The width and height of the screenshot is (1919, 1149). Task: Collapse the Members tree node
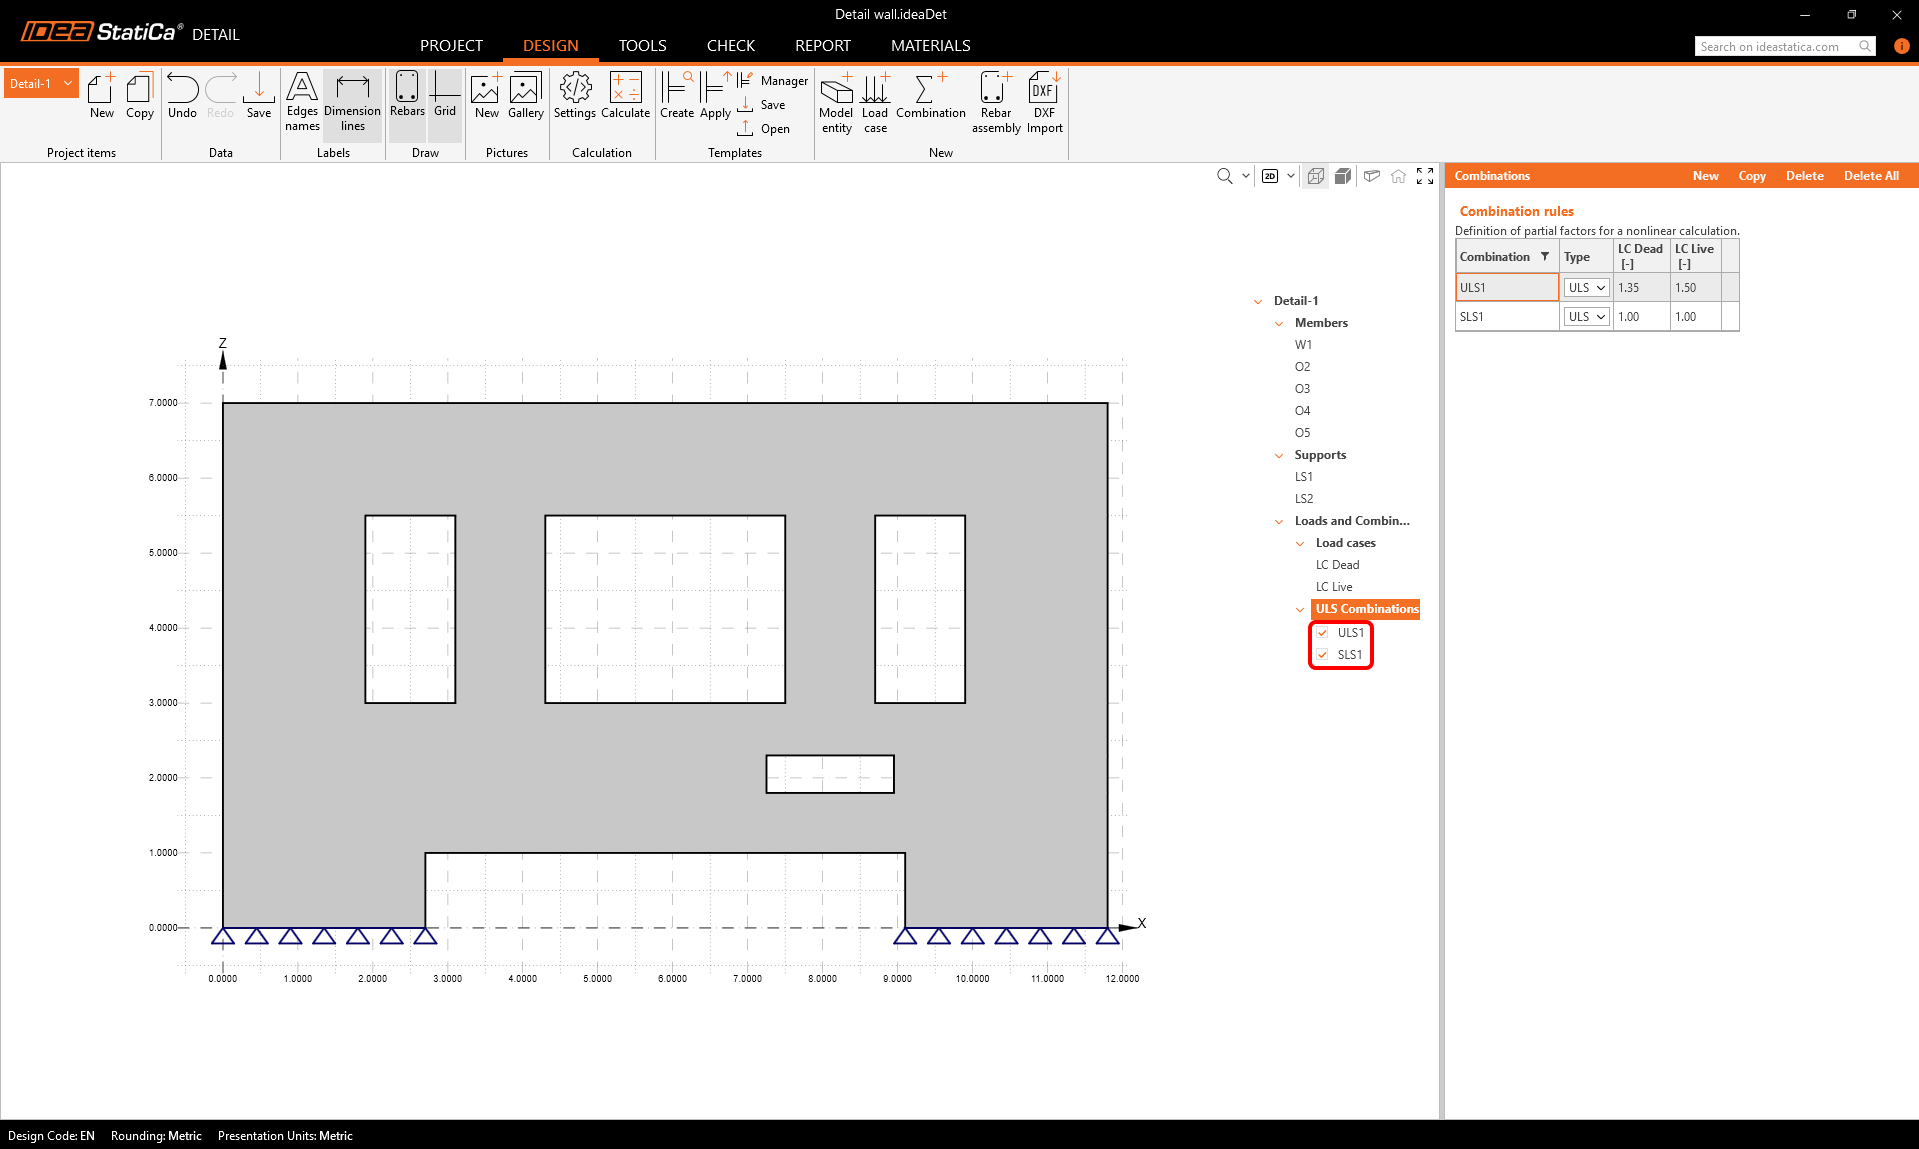pos(1279,323)
